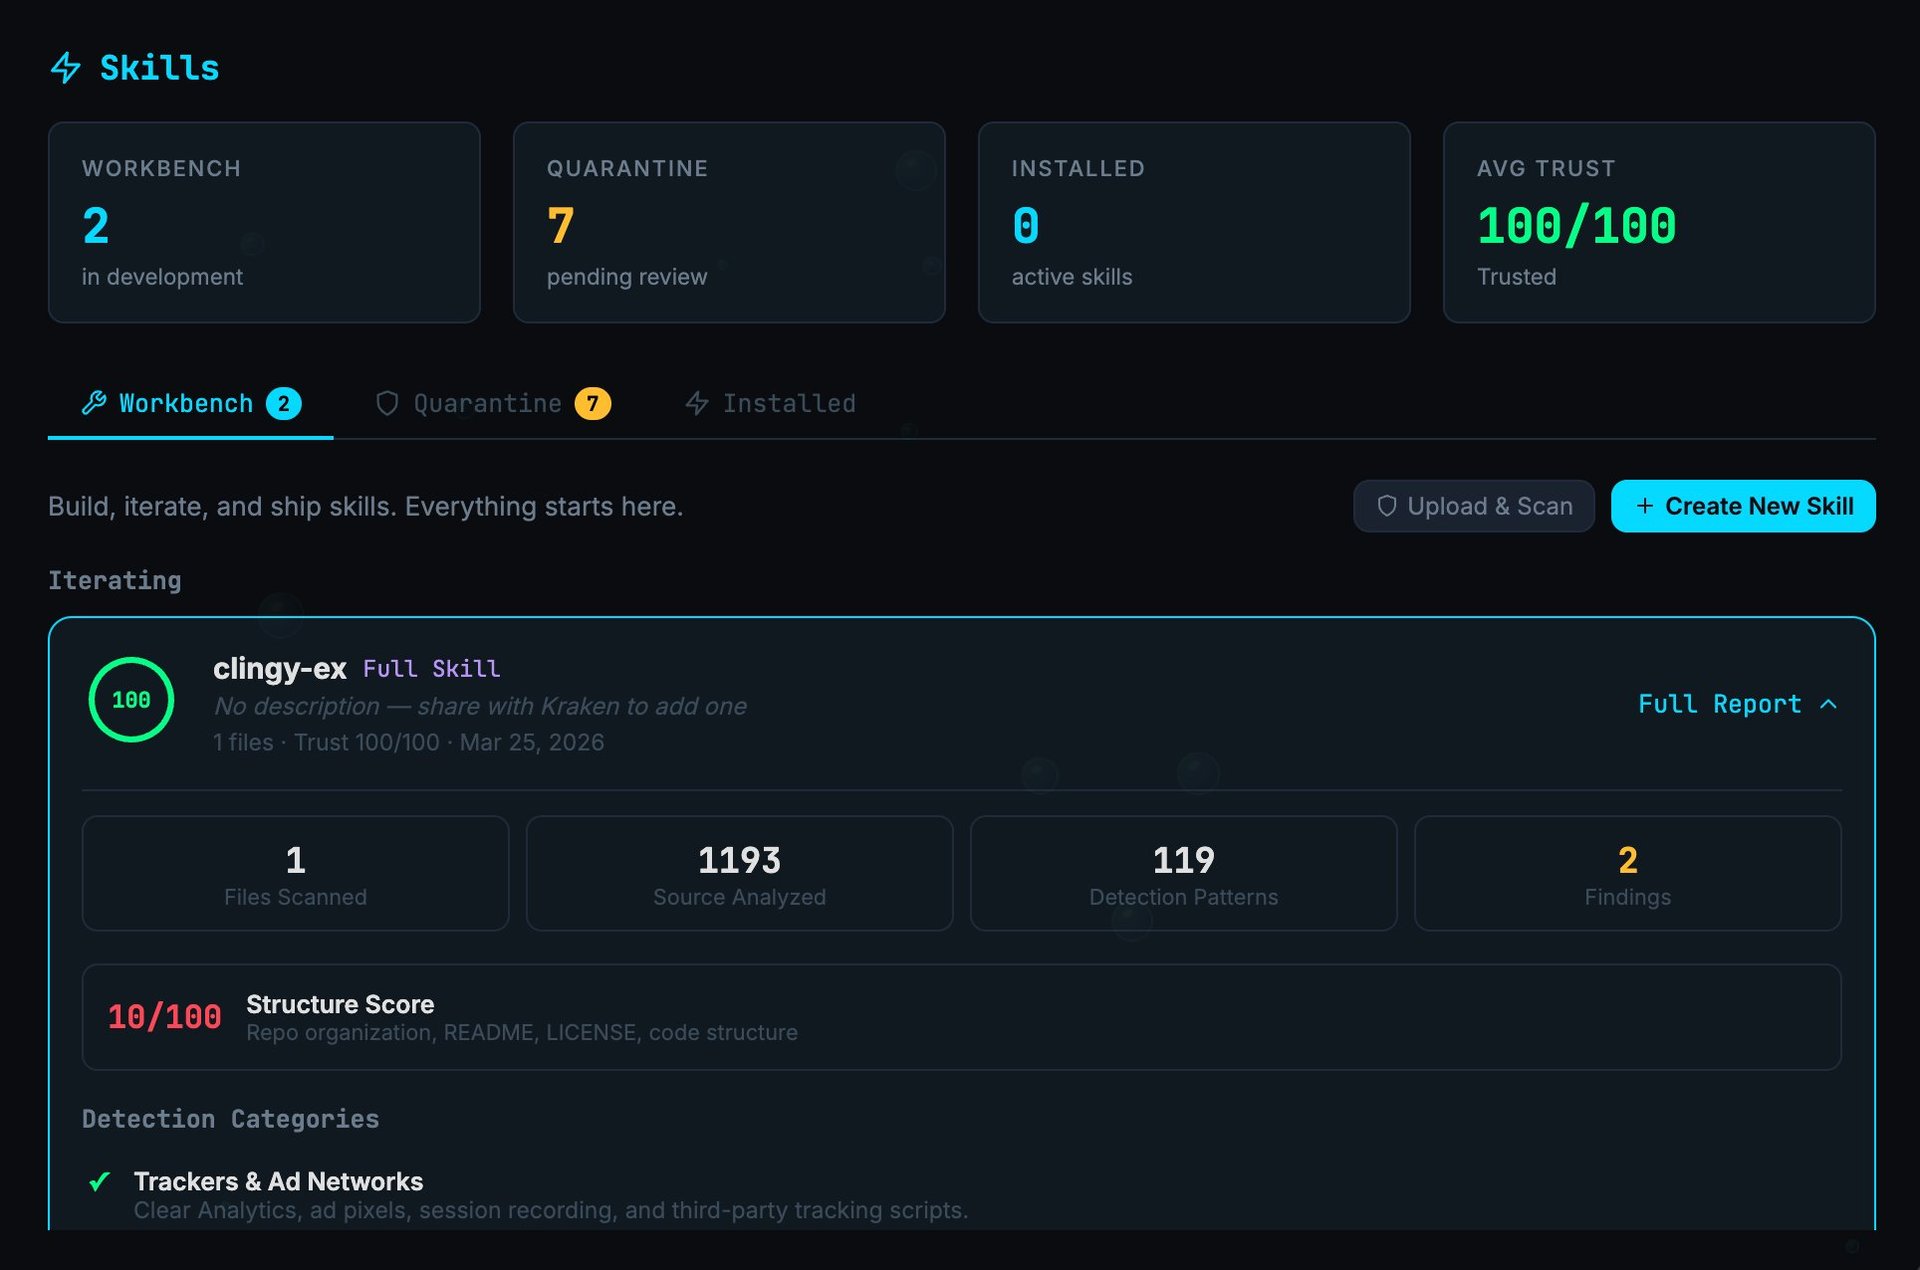Click the shield icon in Upload & Scan
Viewport: 1920px width, 1270px height.
(x=1386, y=506)
